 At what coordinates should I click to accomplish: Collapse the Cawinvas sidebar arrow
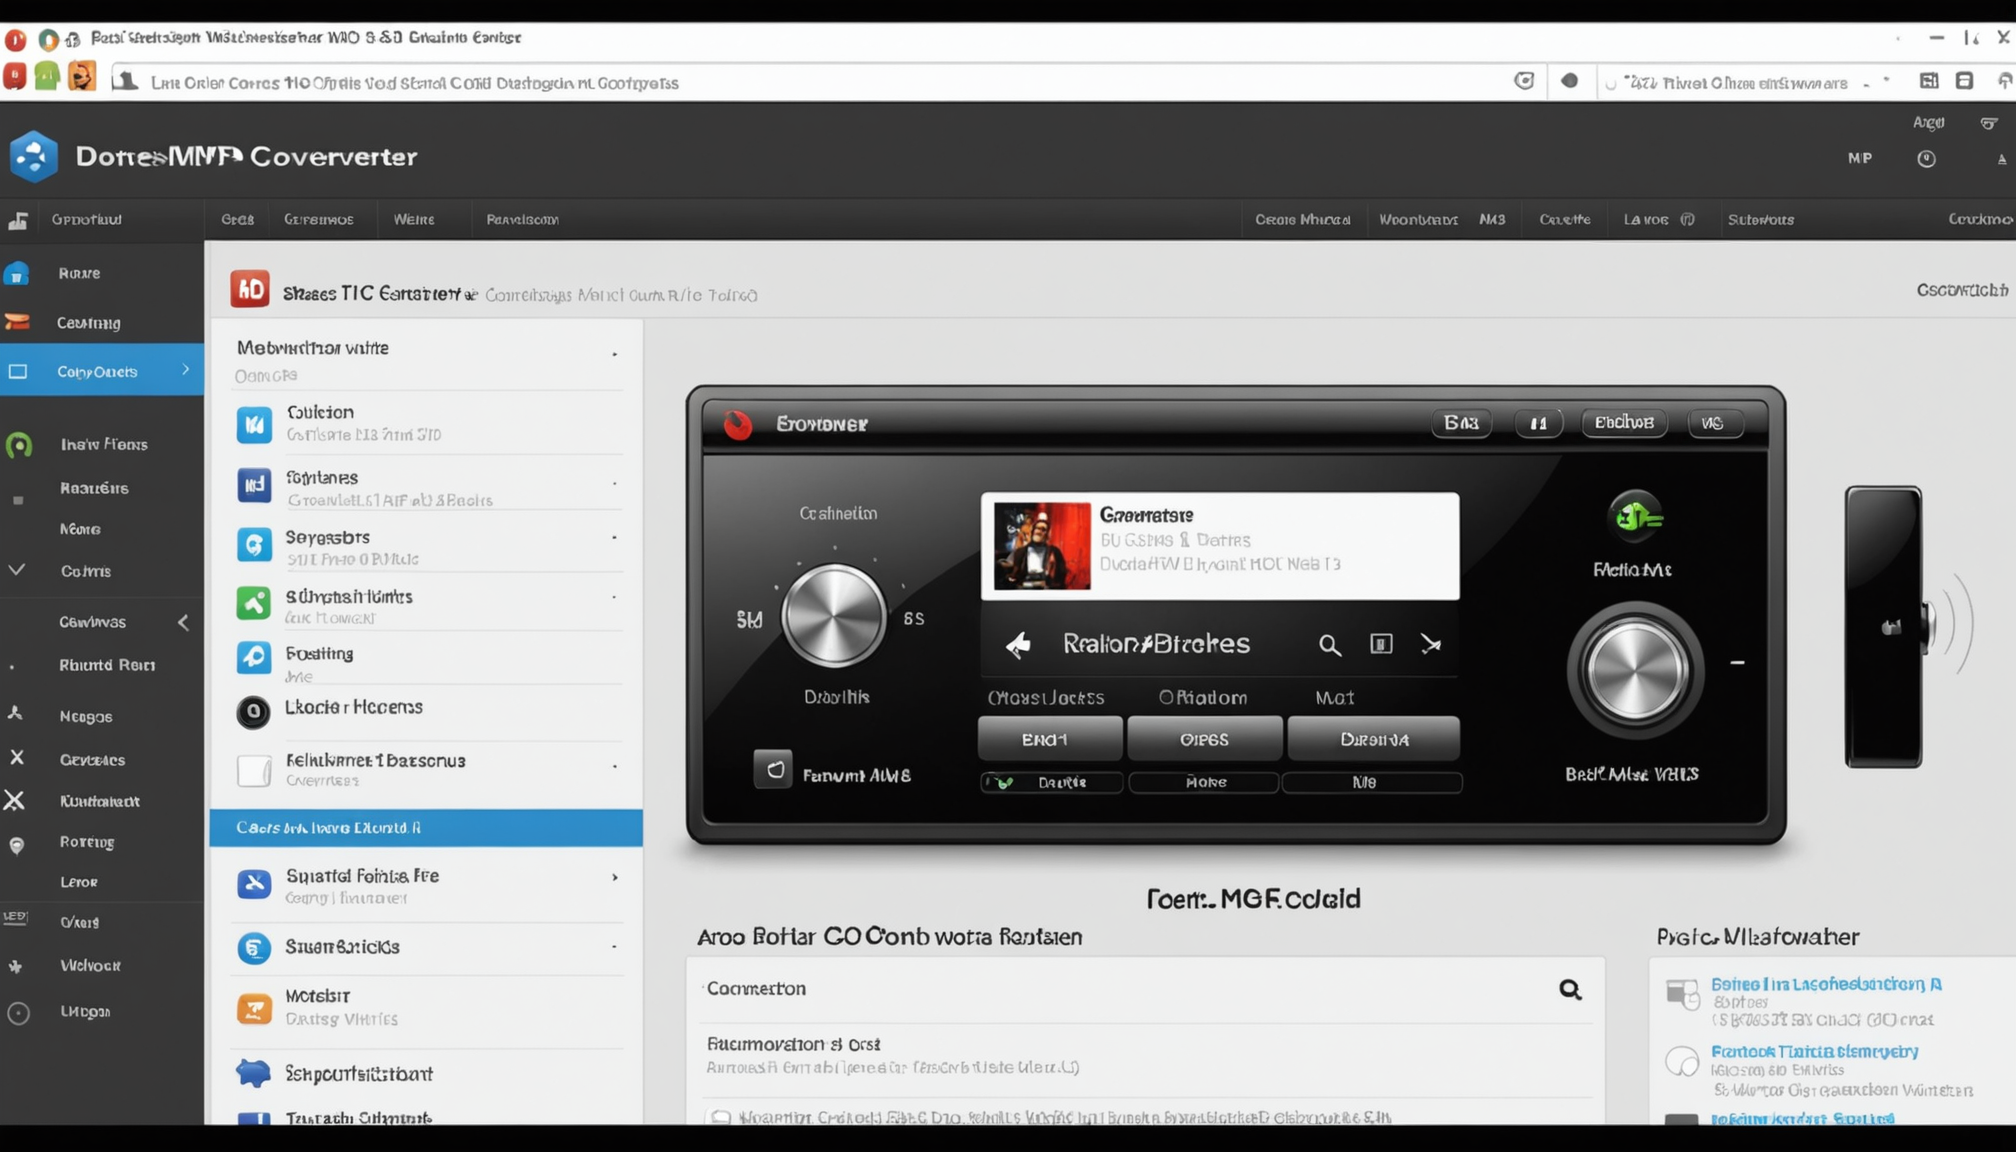coord(184,622)
